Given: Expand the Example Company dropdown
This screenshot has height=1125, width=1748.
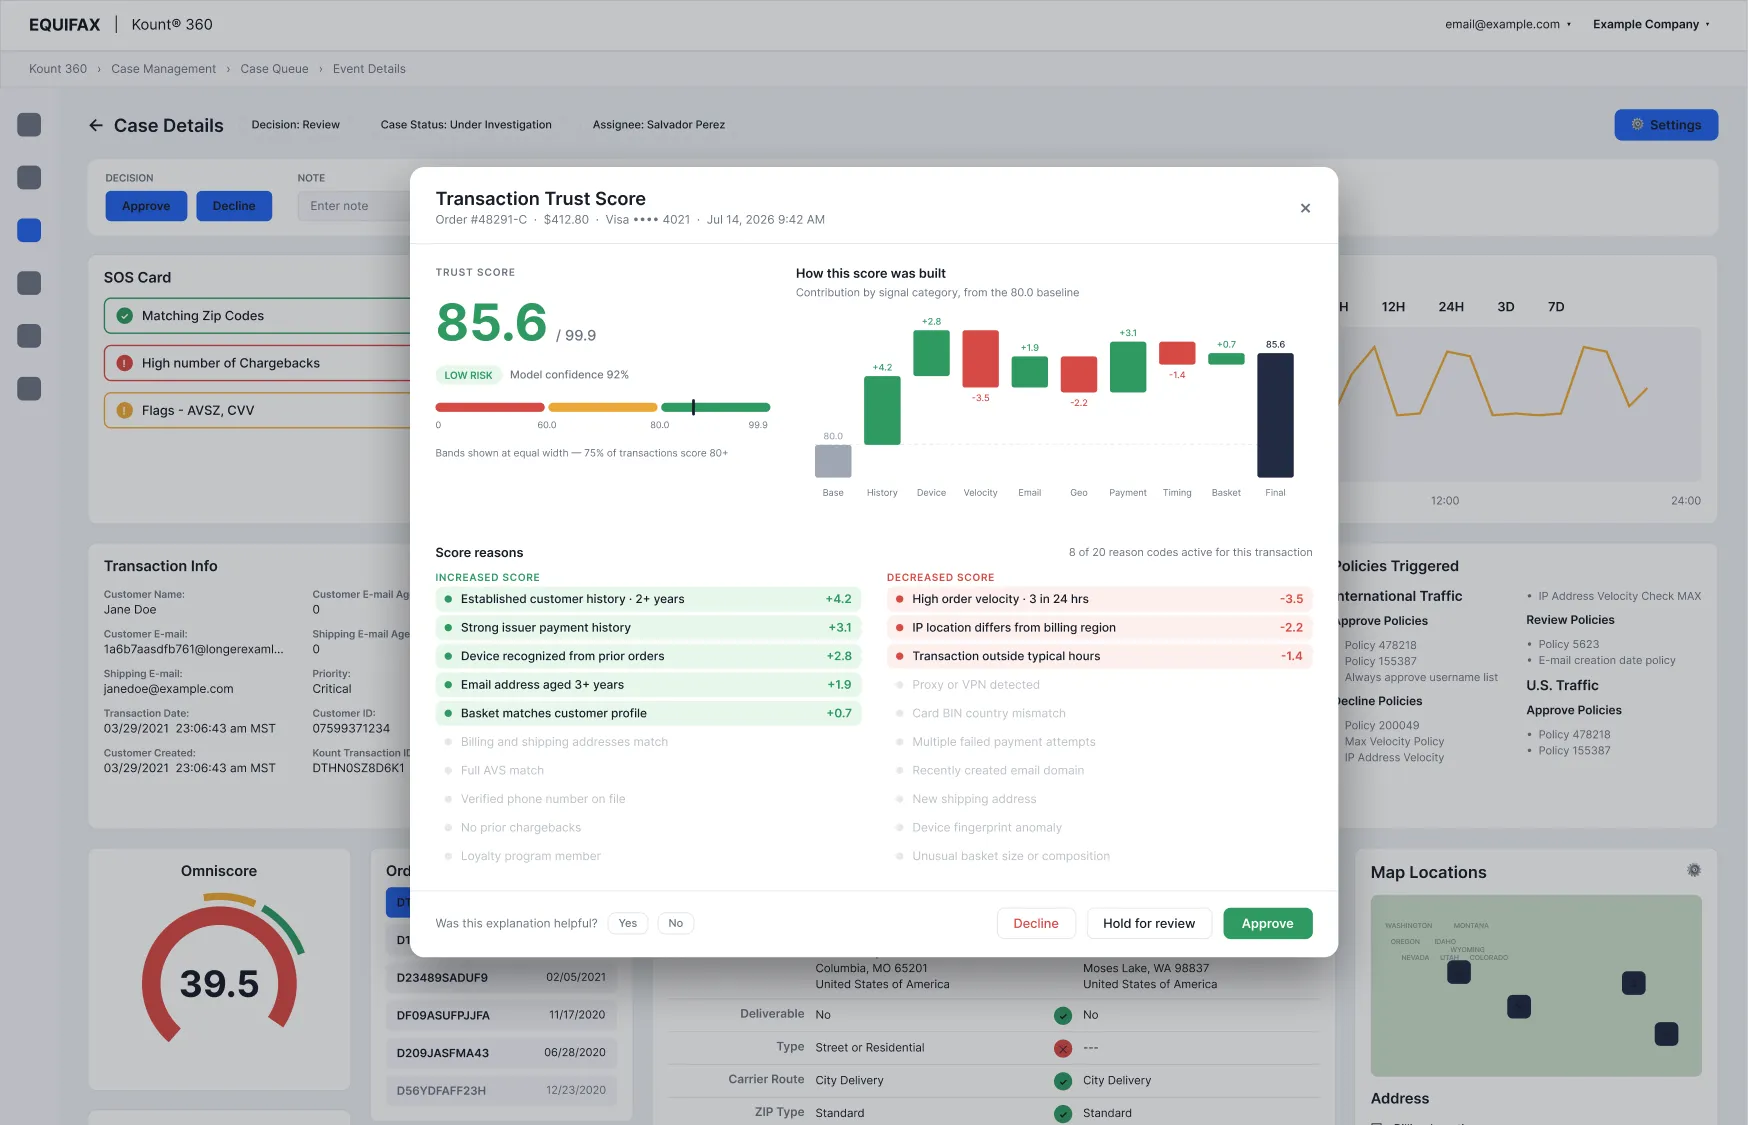Looking at the screenshot, I should 1651,24.
